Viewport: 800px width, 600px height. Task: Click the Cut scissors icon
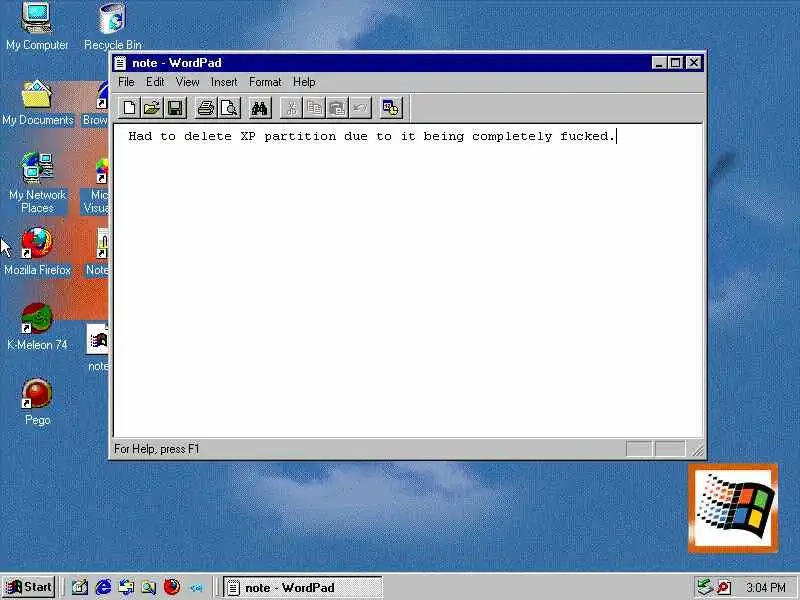pyautogui.click(x=291, y=108)
